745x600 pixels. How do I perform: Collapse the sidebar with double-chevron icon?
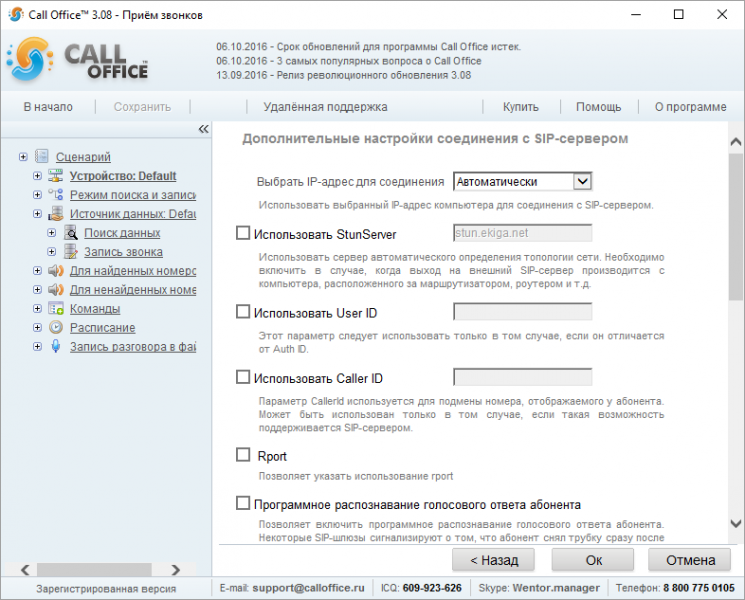(x=203, y=129)
